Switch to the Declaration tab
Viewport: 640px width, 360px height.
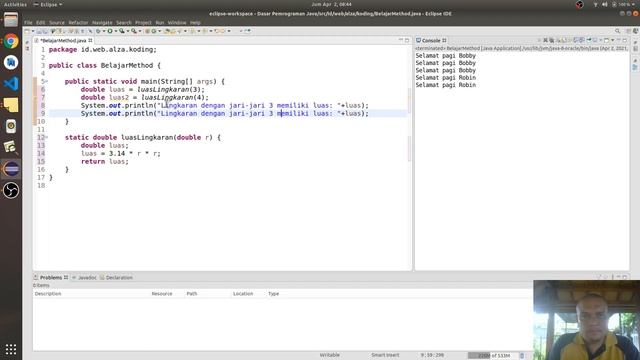[x=116, y=278]
